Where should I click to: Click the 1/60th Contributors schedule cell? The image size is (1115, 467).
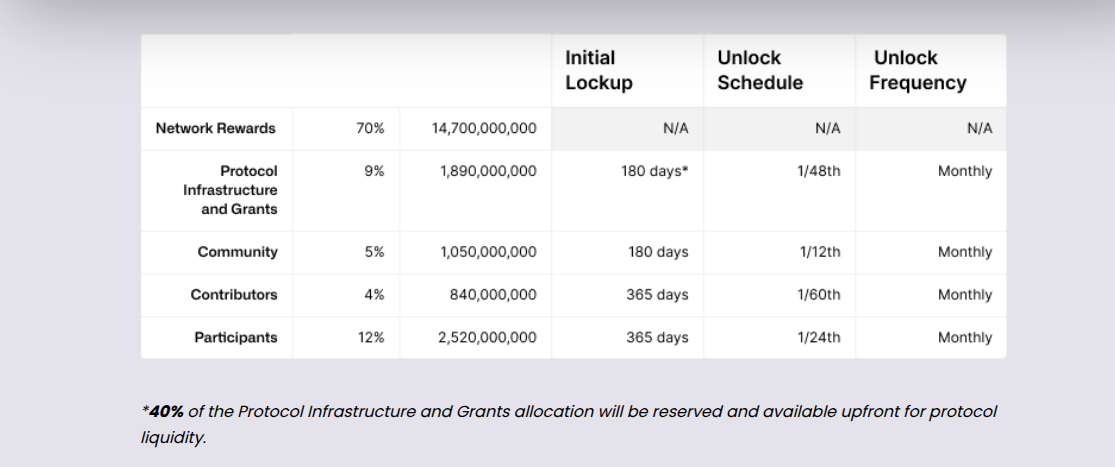pyautogui.click(x=818, y=295)
